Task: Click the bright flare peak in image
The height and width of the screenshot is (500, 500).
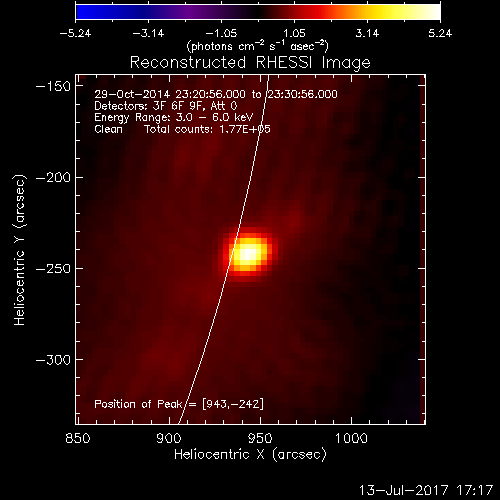Action: (x=248, y=254)
